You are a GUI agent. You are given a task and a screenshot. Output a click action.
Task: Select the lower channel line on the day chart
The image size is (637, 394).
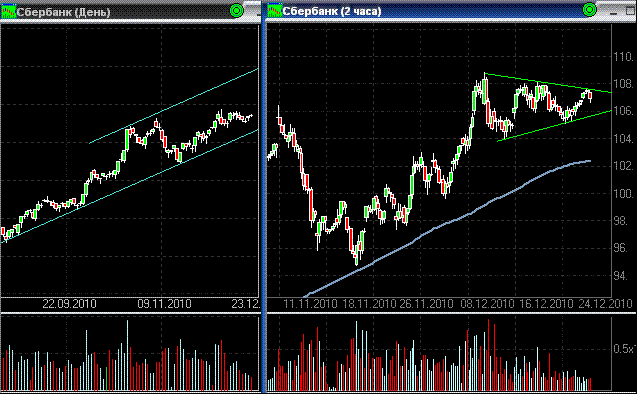click(x=130, y=186)
